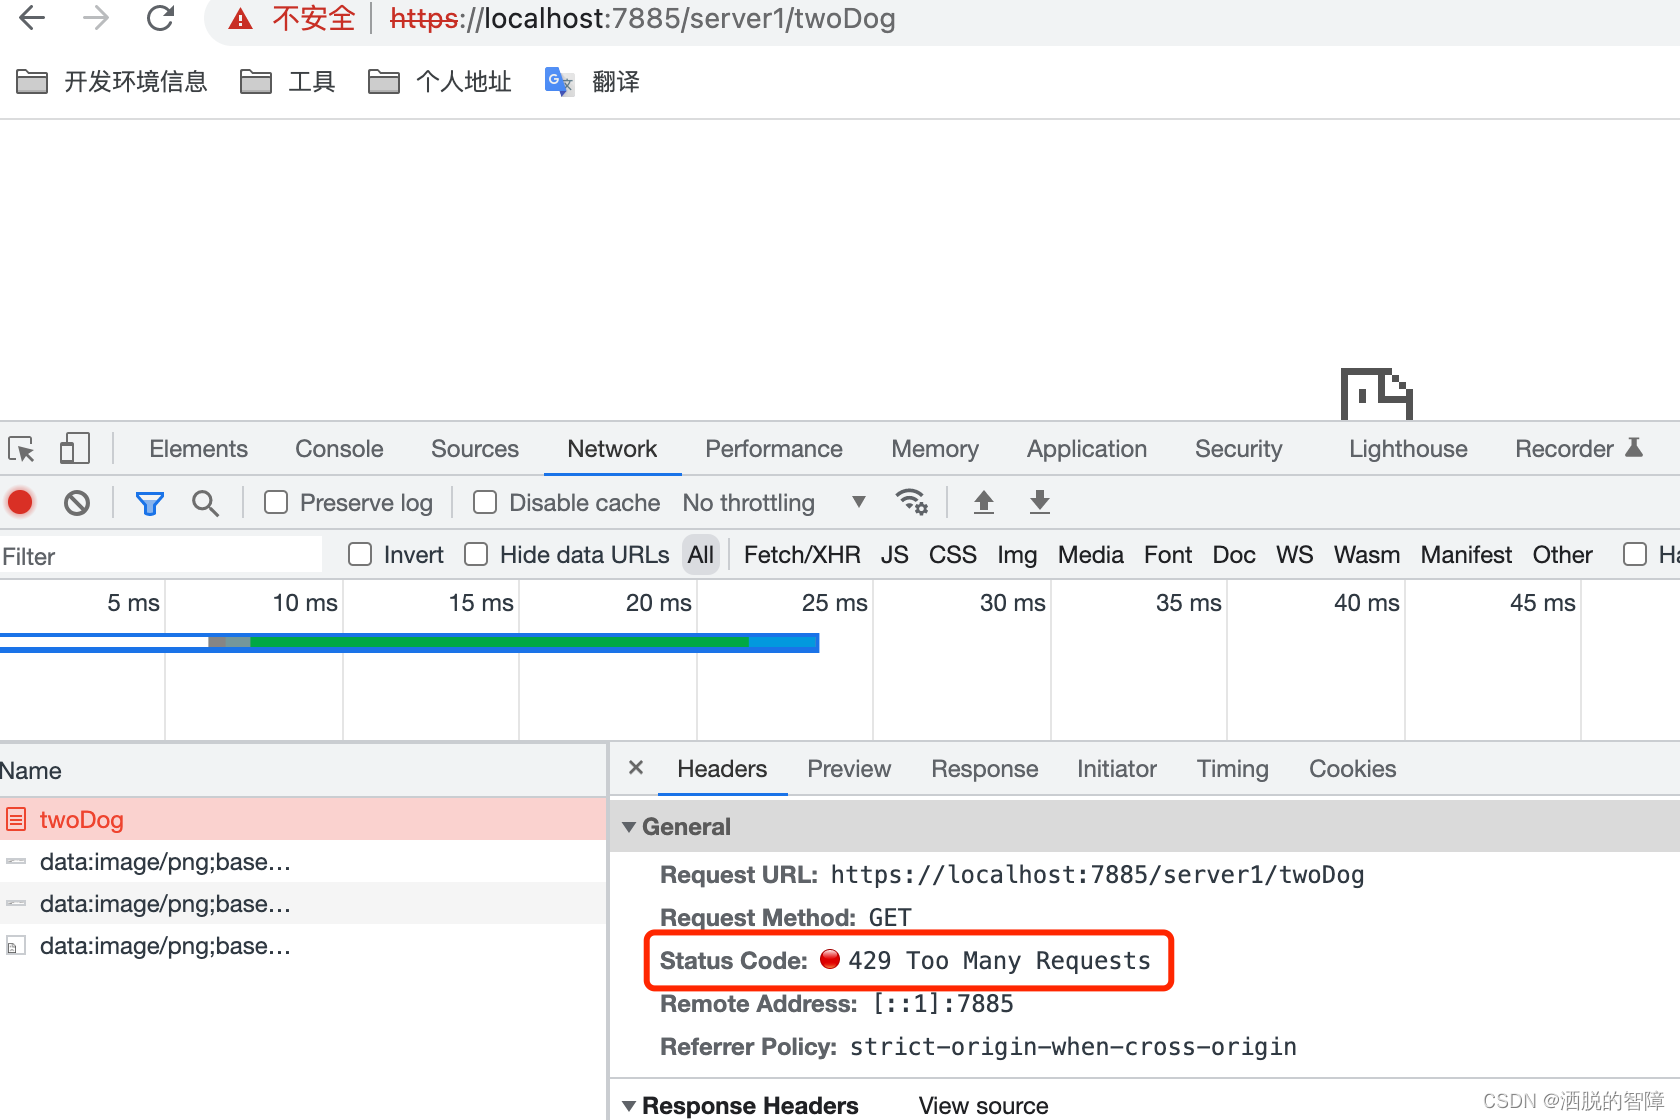The width and height of the screenshot is (1680, 1120).
Task: Filter requests by Fetch/XHR
Action: pyautogui.click(x=802, y=554)
